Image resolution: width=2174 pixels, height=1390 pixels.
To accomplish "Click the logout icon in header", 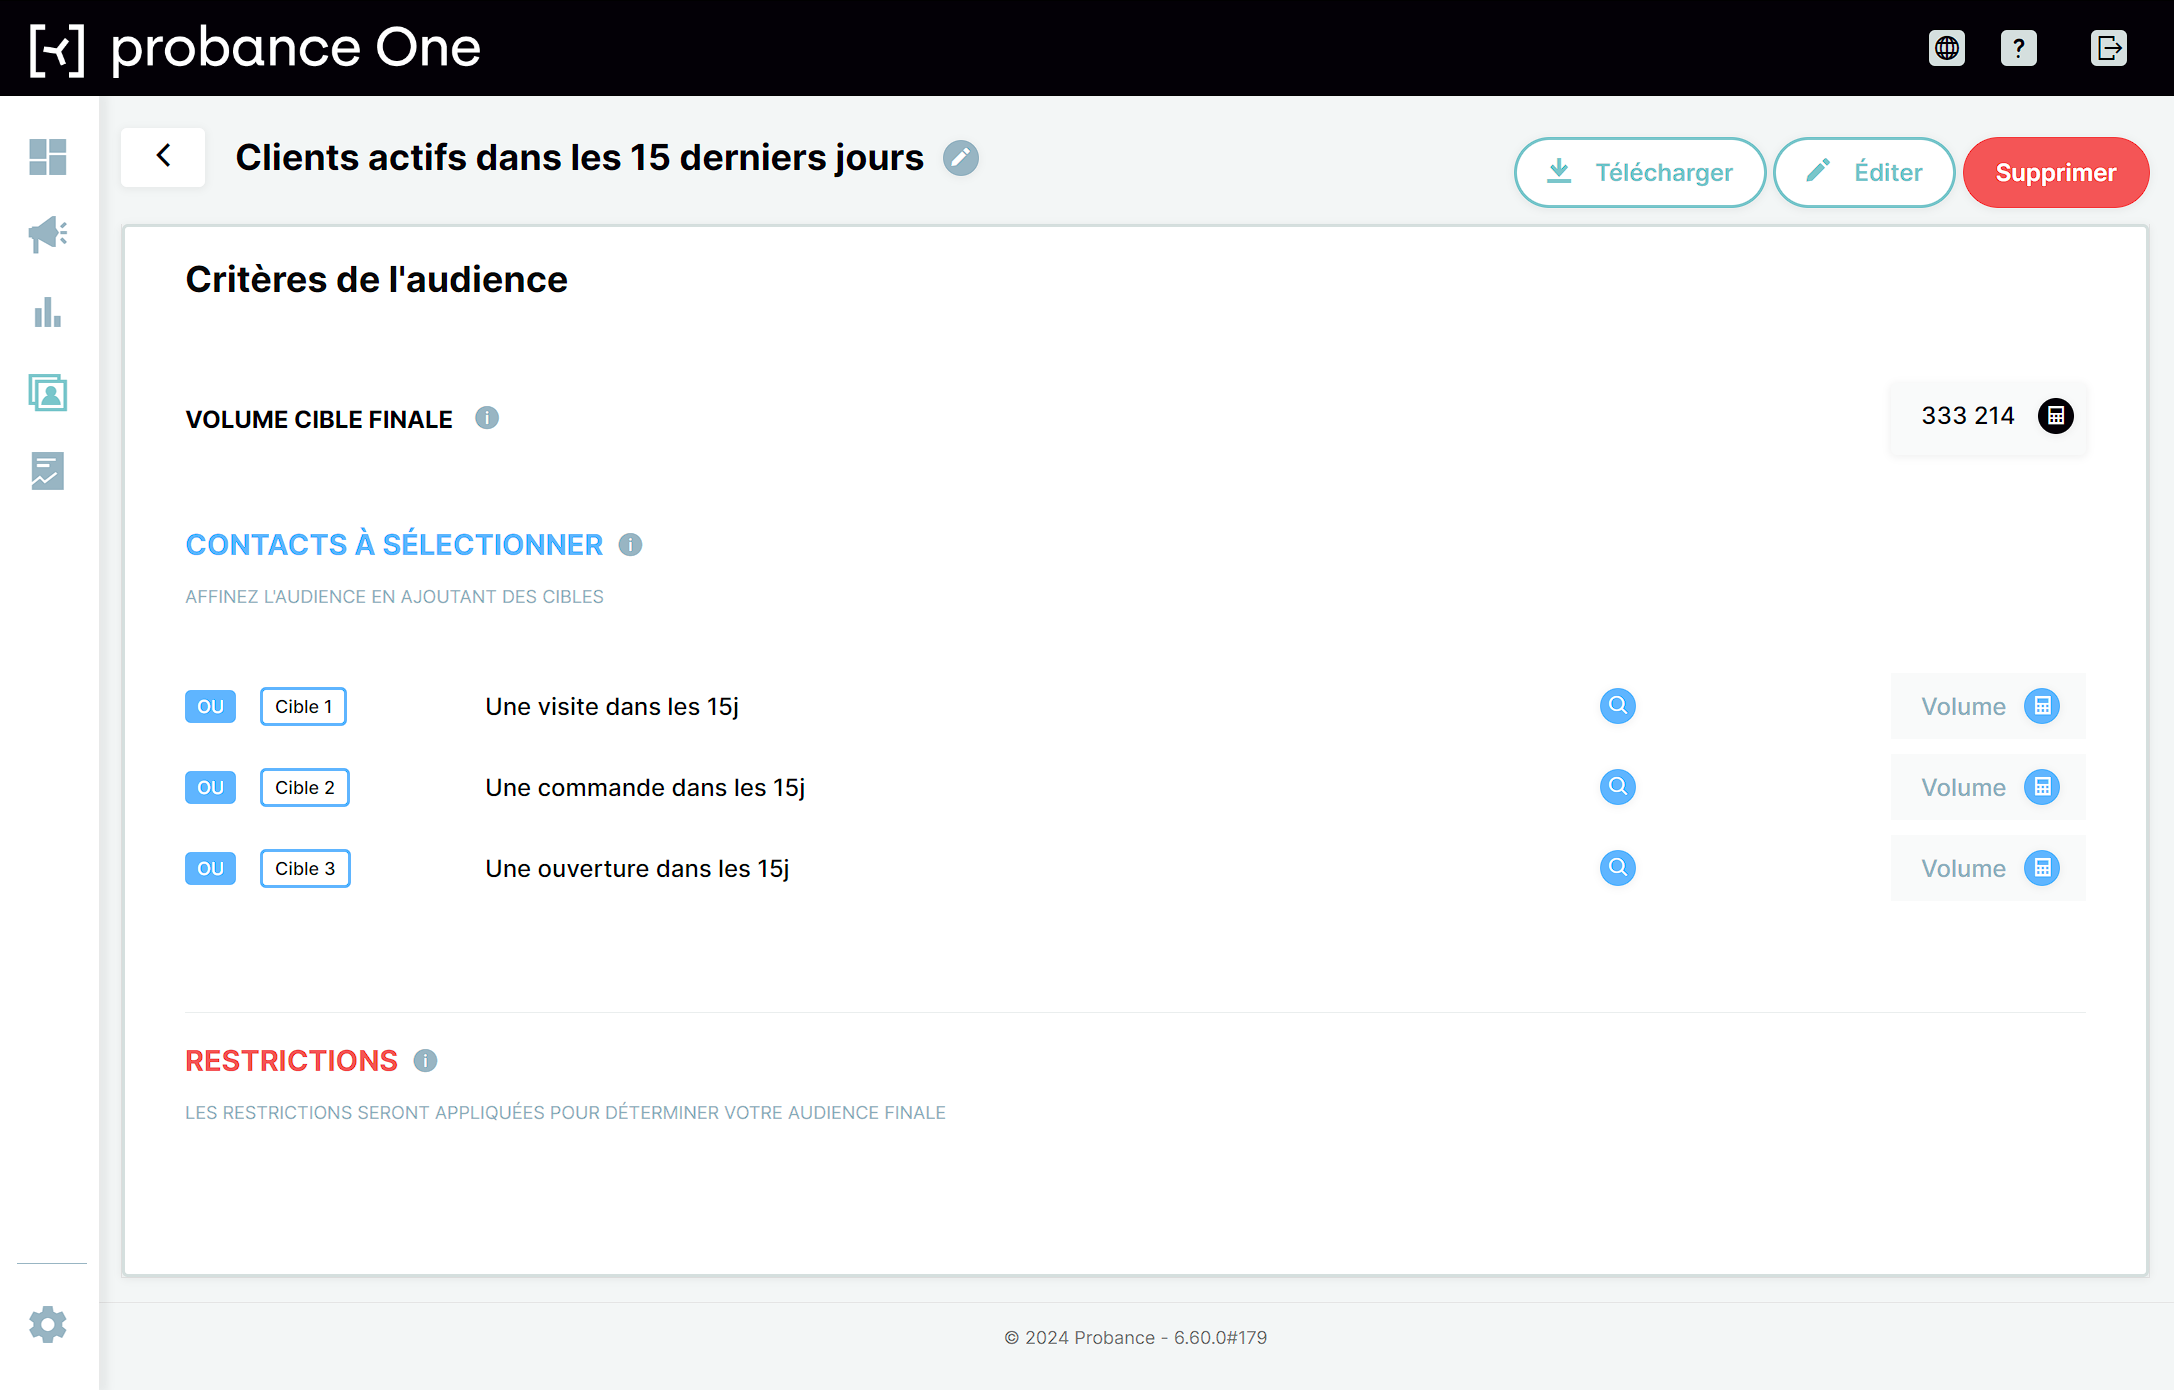I will [2108, 48].
